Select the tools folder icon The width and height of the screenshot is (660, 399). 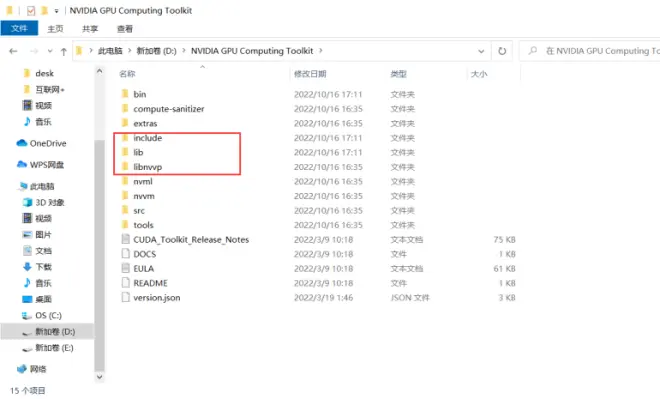(x=125, y=225)
